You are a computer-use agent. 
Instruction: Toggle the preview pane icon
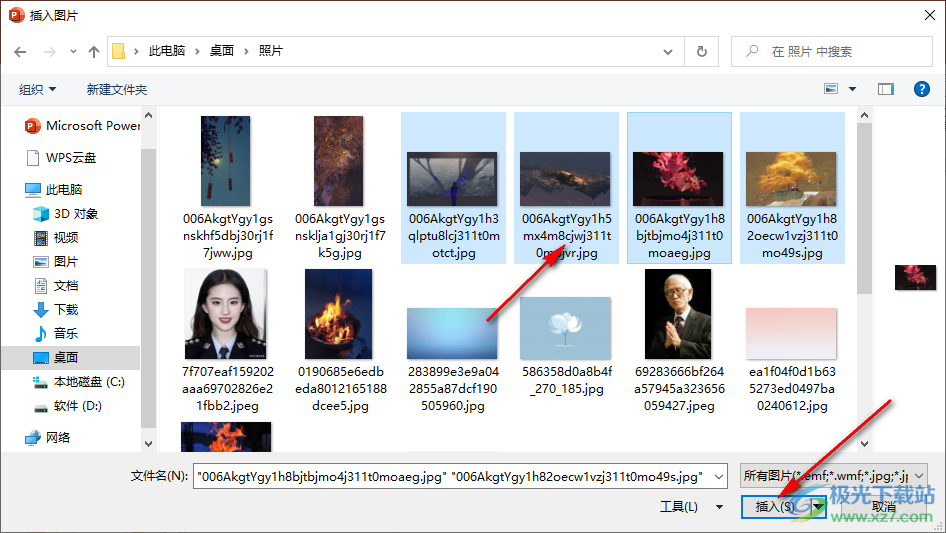(885, 89)
